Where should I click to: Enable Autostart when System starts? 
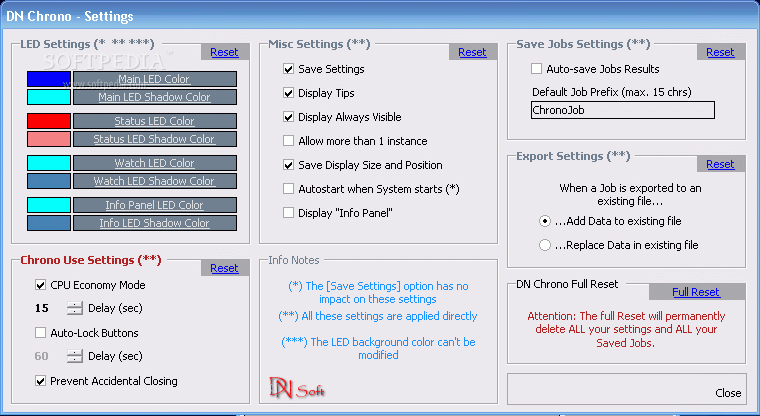click(288, 189)
